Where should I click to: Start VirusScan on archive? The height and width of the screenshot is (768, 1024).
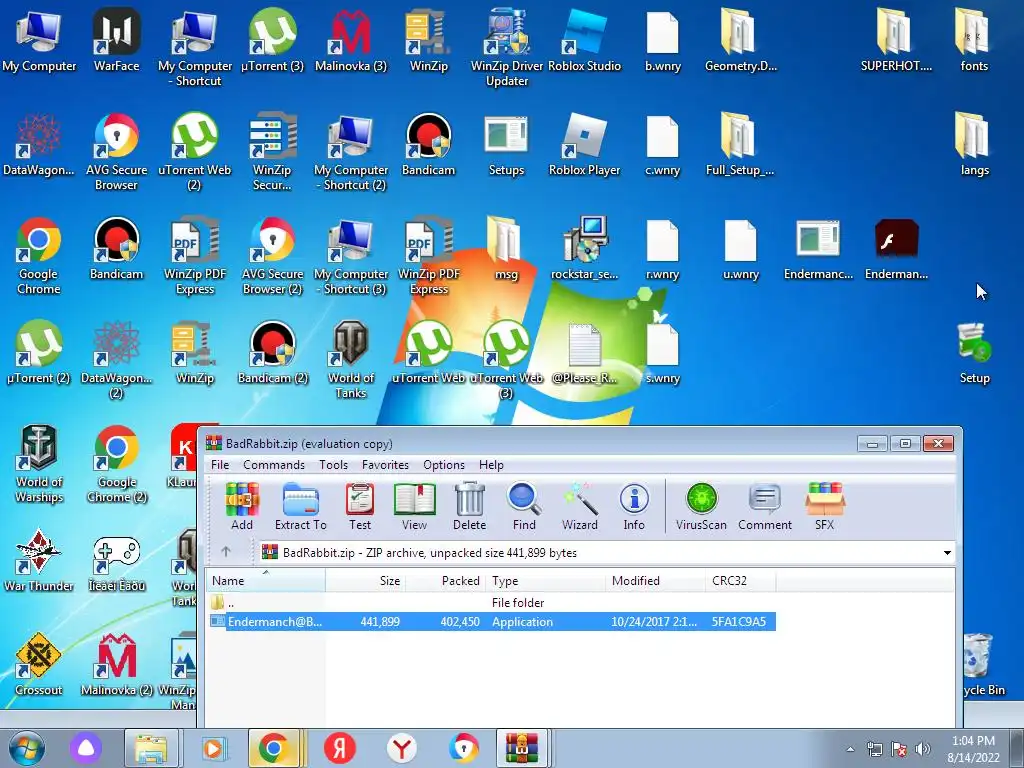pyautogui.click(x=701, y=507)
